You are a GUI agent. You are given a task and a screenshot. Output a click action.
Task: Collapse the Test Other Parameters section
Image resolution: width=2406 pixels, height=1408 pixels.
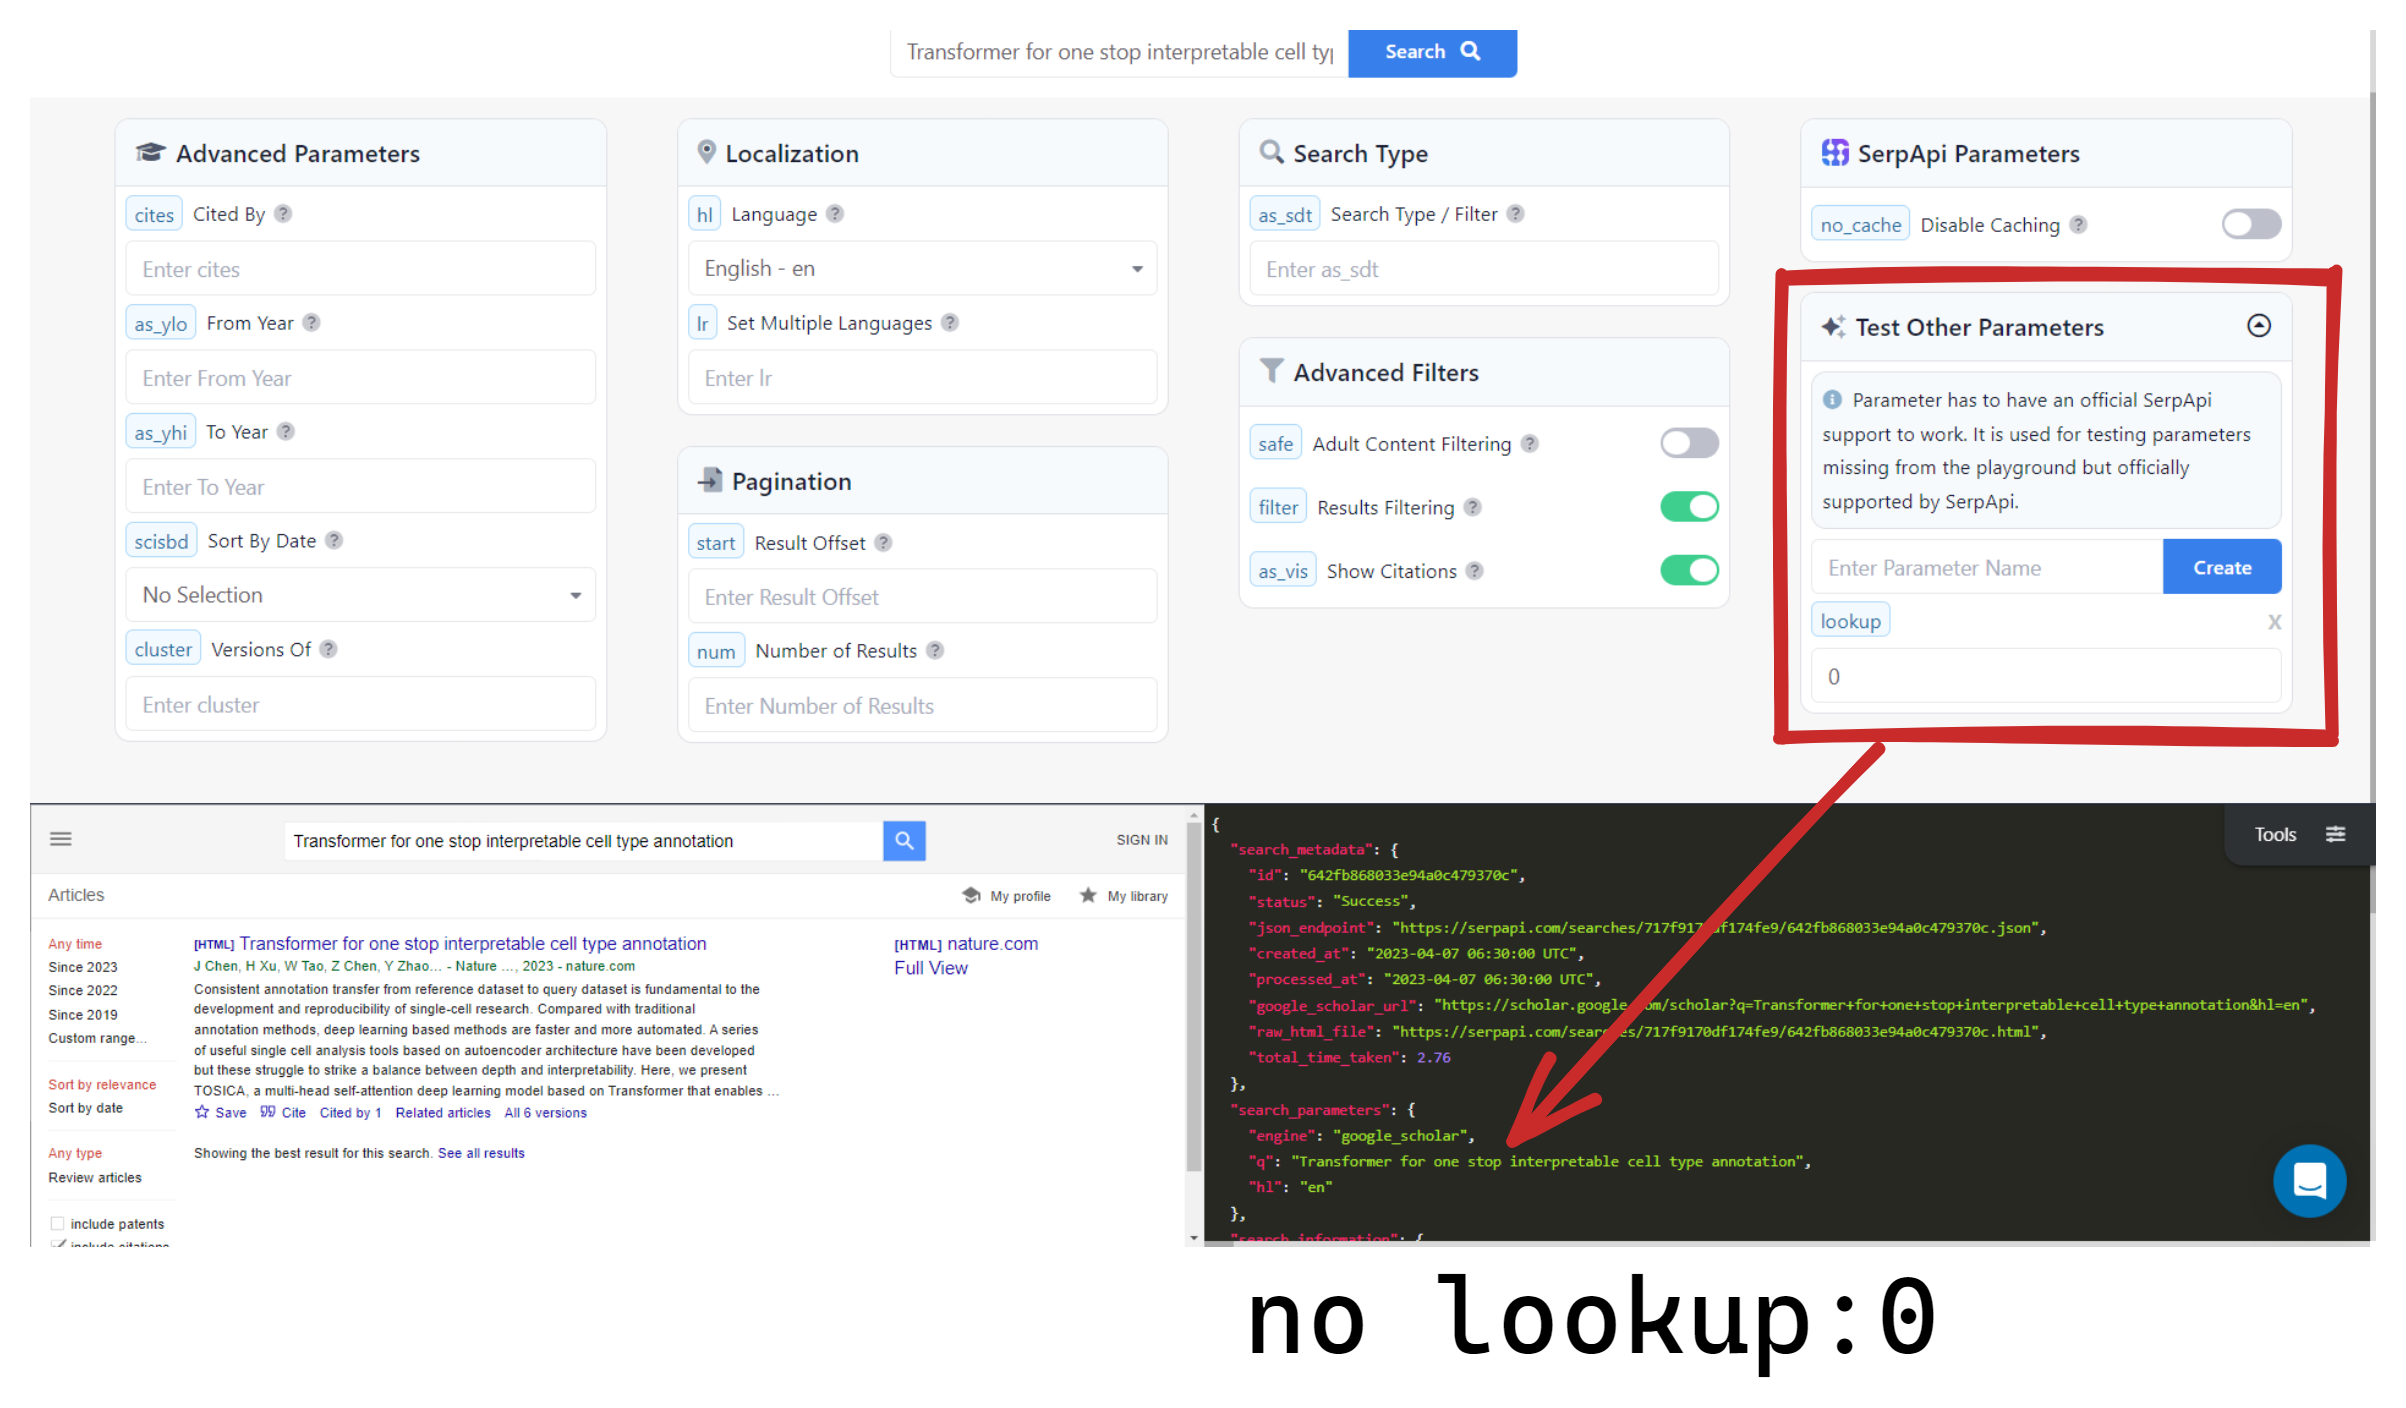point(2259,326)
